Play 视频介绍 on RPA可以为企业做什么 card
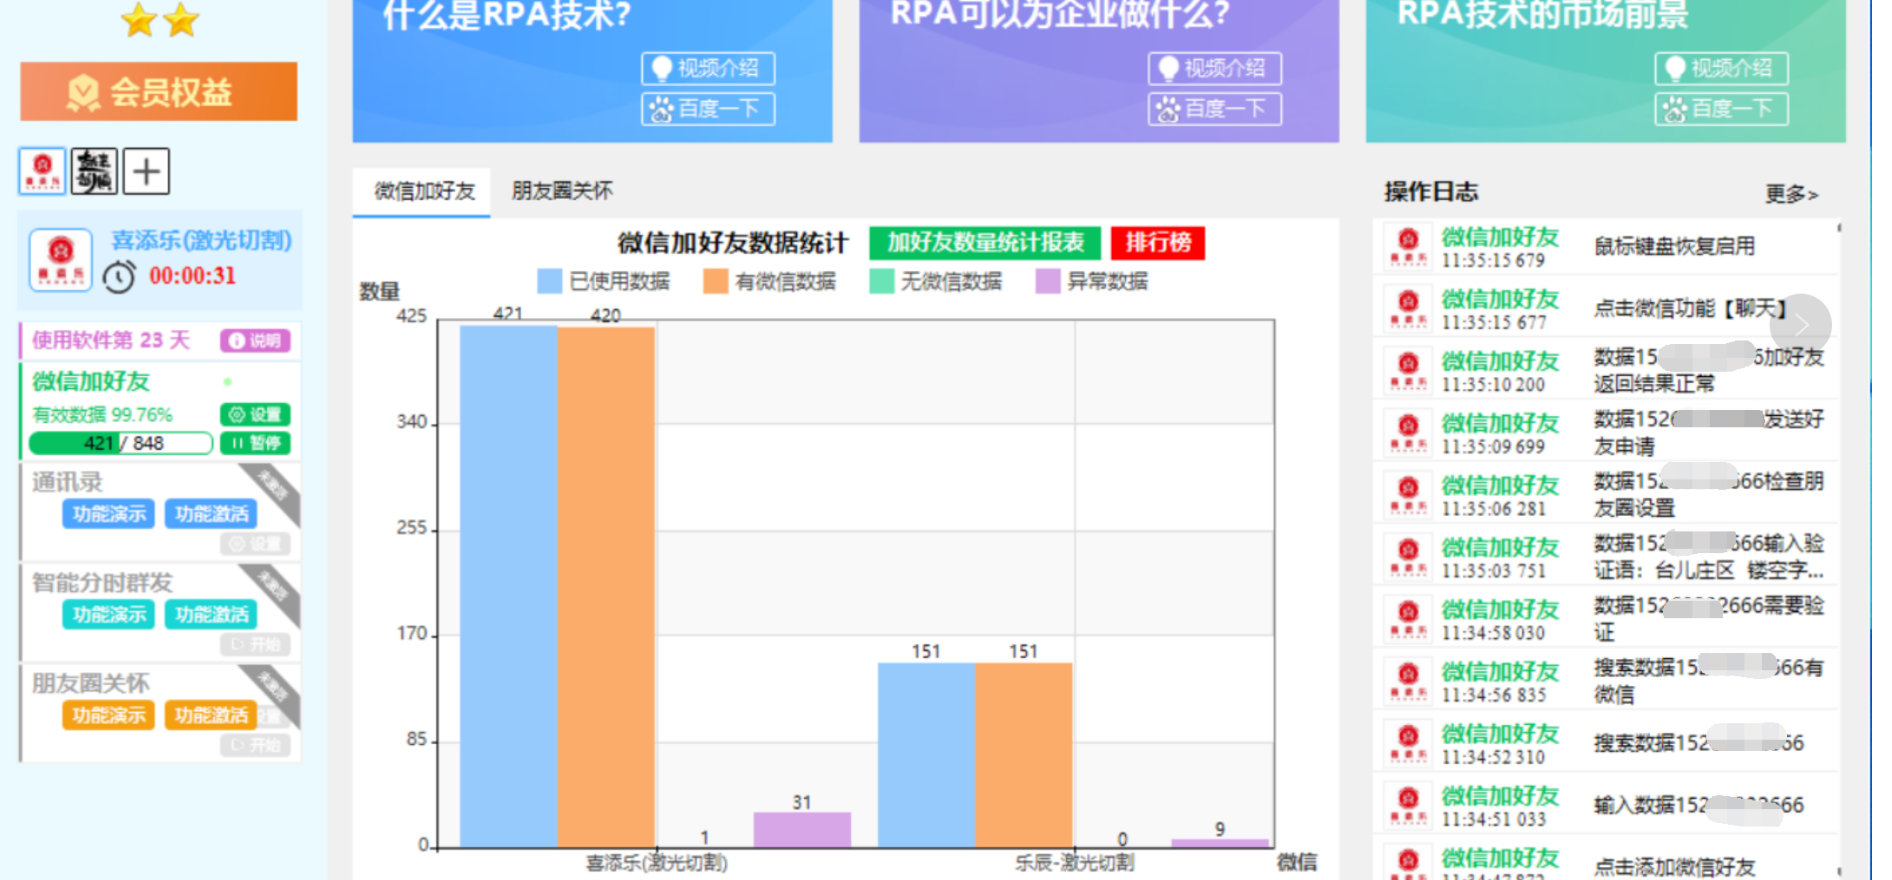1892x880 pixels. point(1215,68)
